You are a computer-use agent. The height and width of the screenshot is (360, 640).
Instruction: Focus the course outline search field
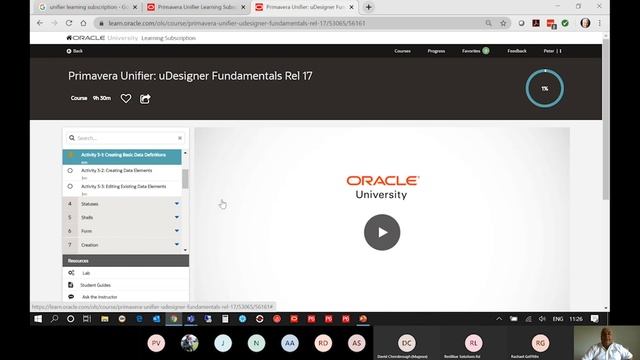[x=126, y=138]
